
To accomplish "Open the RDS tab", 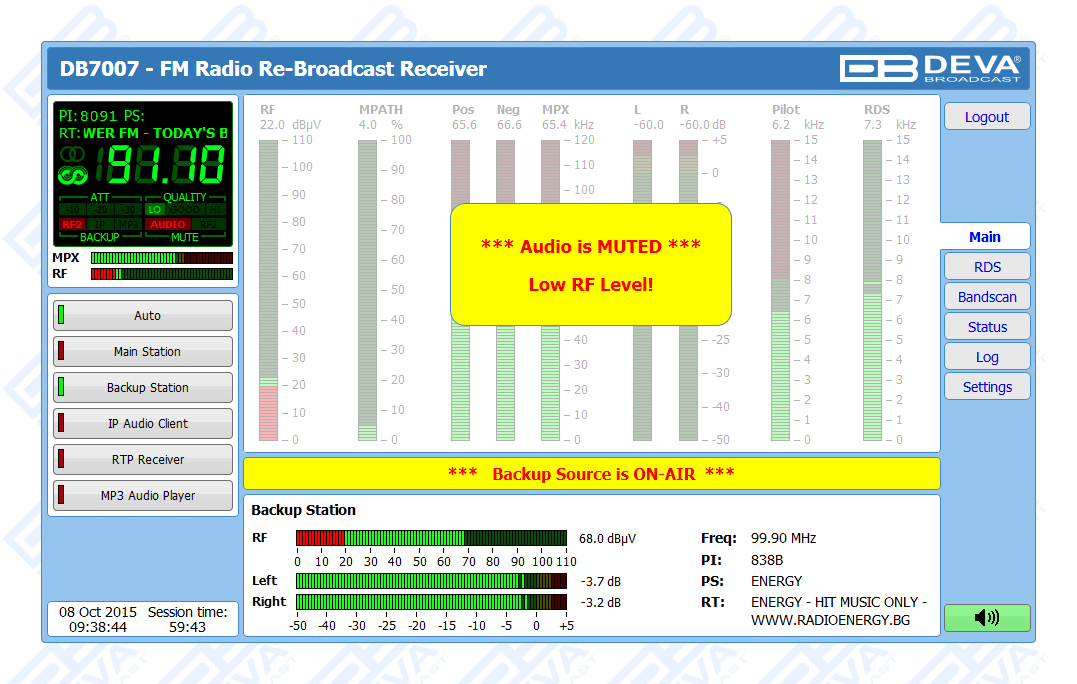I will click(986, 267).
